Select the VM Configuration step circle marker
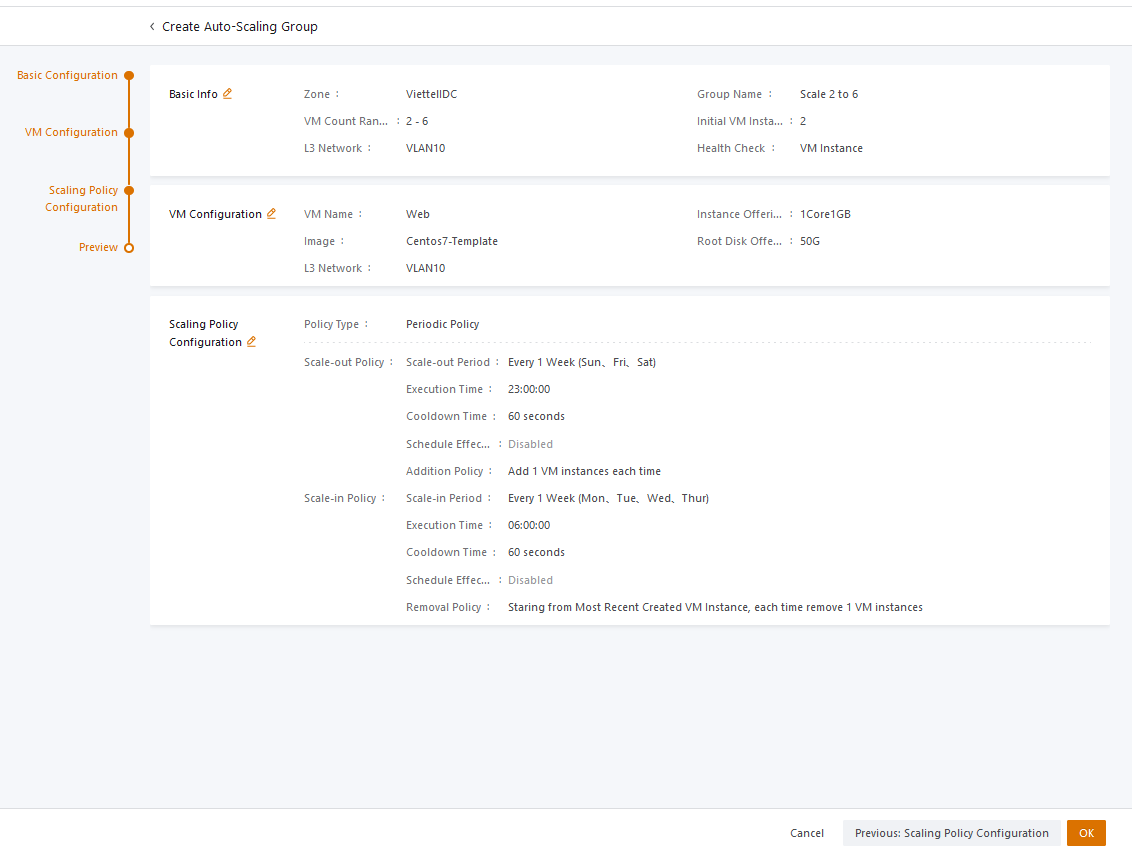 129,132
